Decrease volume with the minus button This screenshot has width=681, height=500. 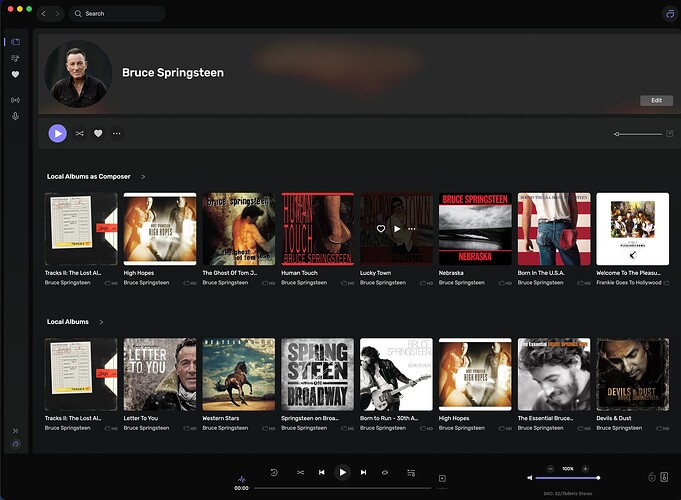coord(550,469)
